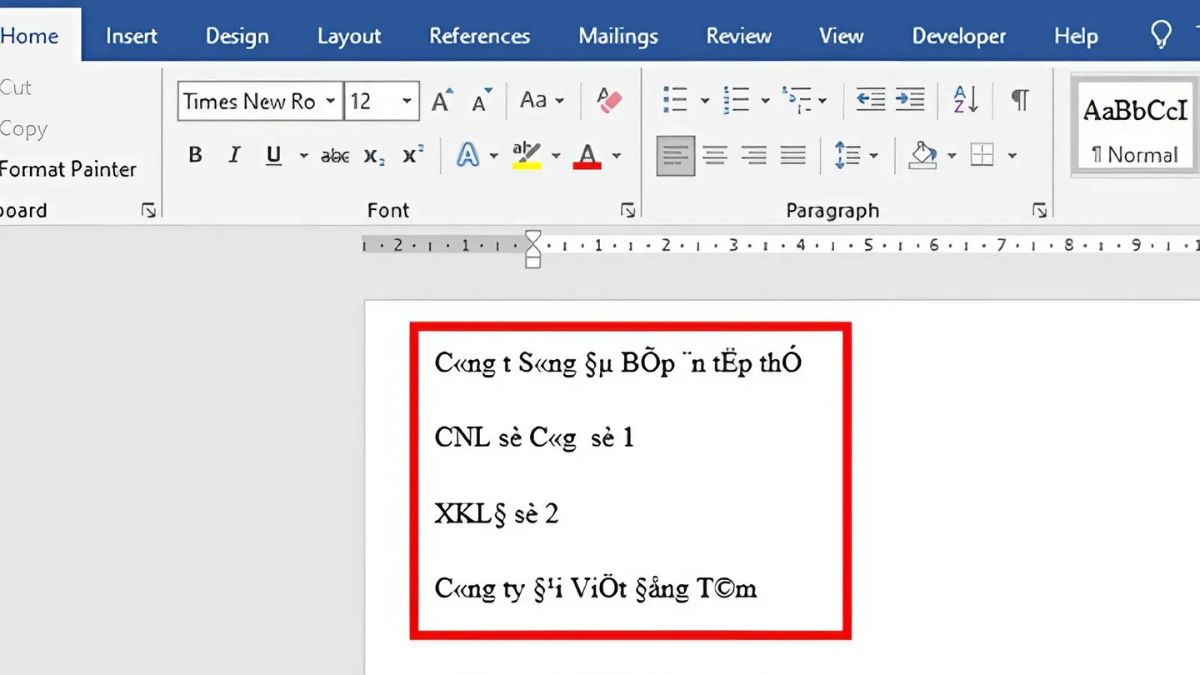Image resolution: width=1200 pixels, height=675 pixels.
Task: Click Cut button
Action: (x=16, y=87)
